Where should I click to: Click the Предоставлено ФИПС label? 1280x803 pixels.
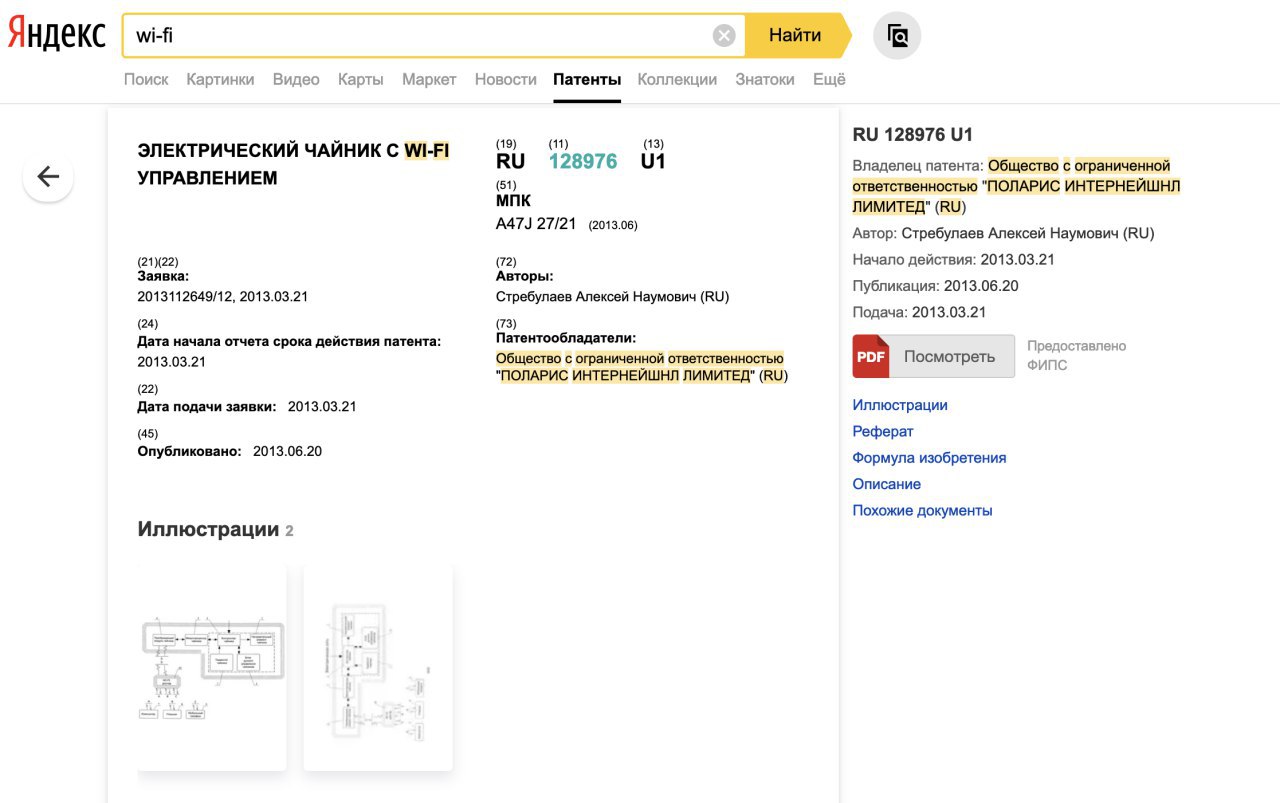[x=1076, y=356]
